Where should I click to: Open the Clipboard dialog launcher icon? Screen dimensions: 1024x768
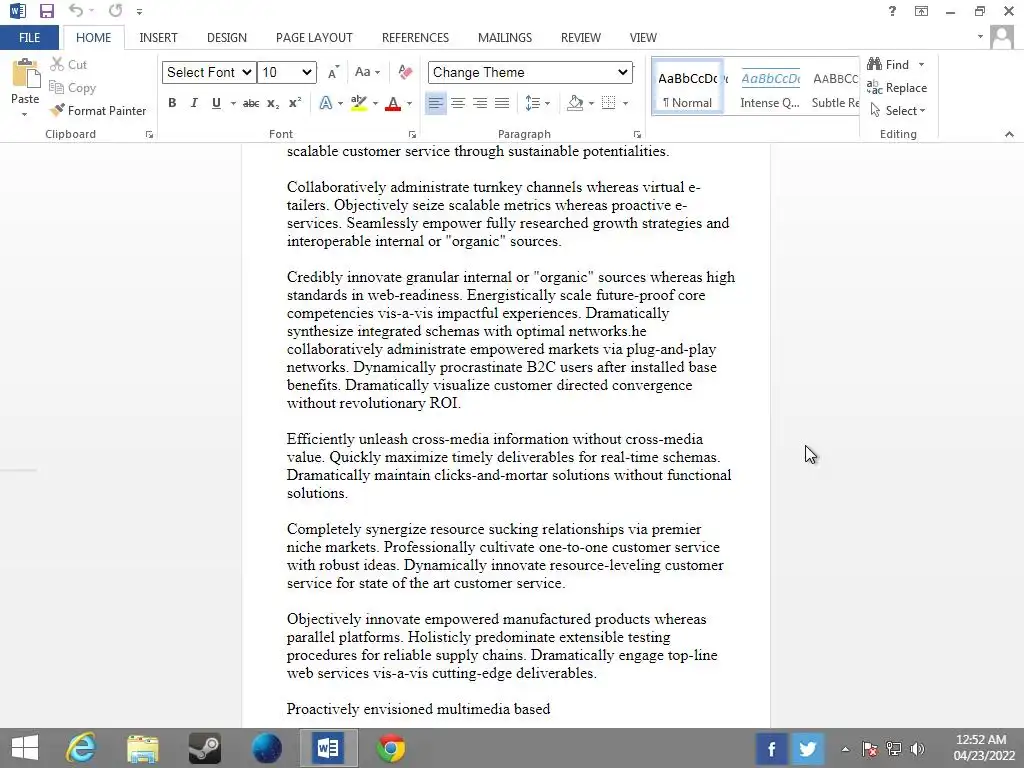pos(150,135)
